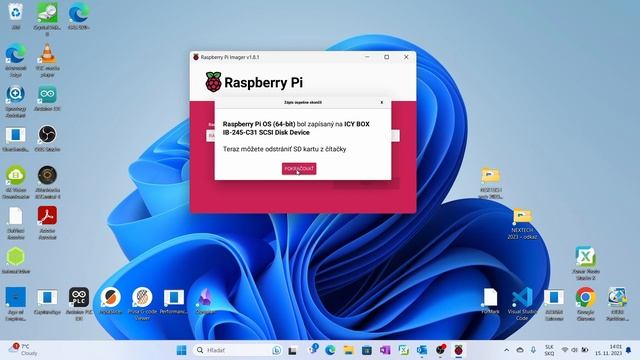Open Task View from the taskbar
This screenshot has width=640, height=360.
[292, 350]
